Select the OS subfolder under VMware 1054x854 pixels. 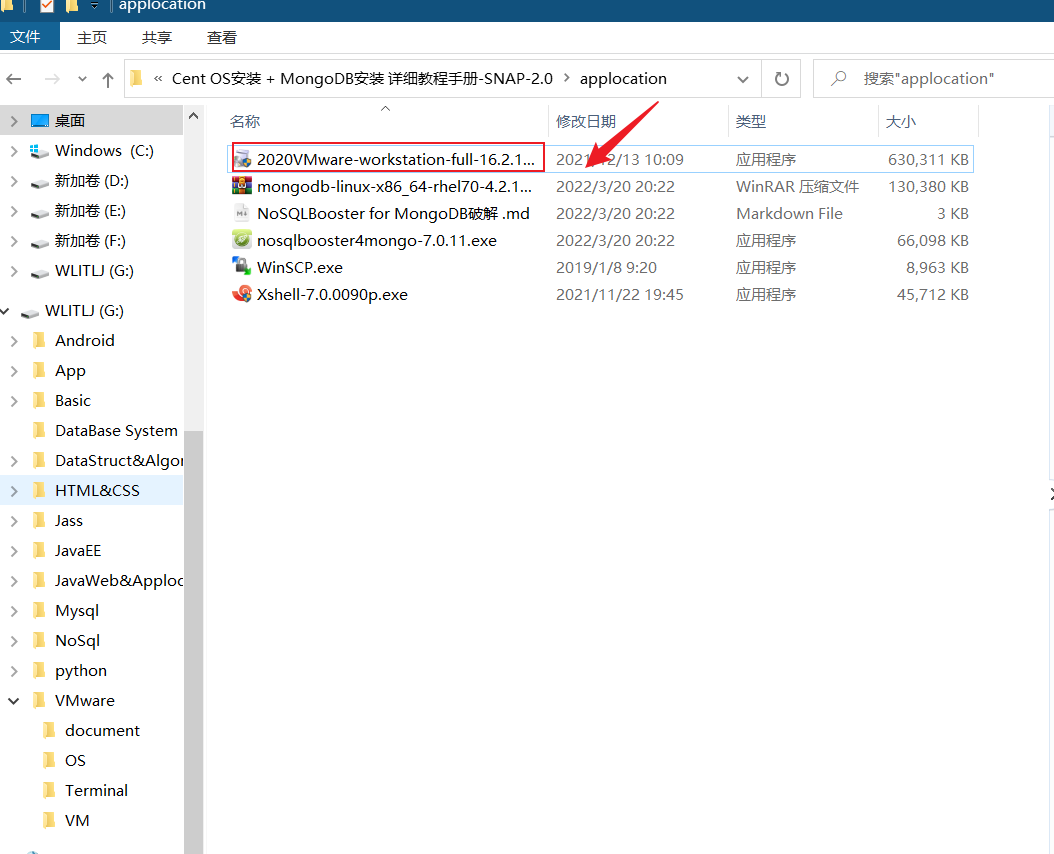[x=75, y=761]
